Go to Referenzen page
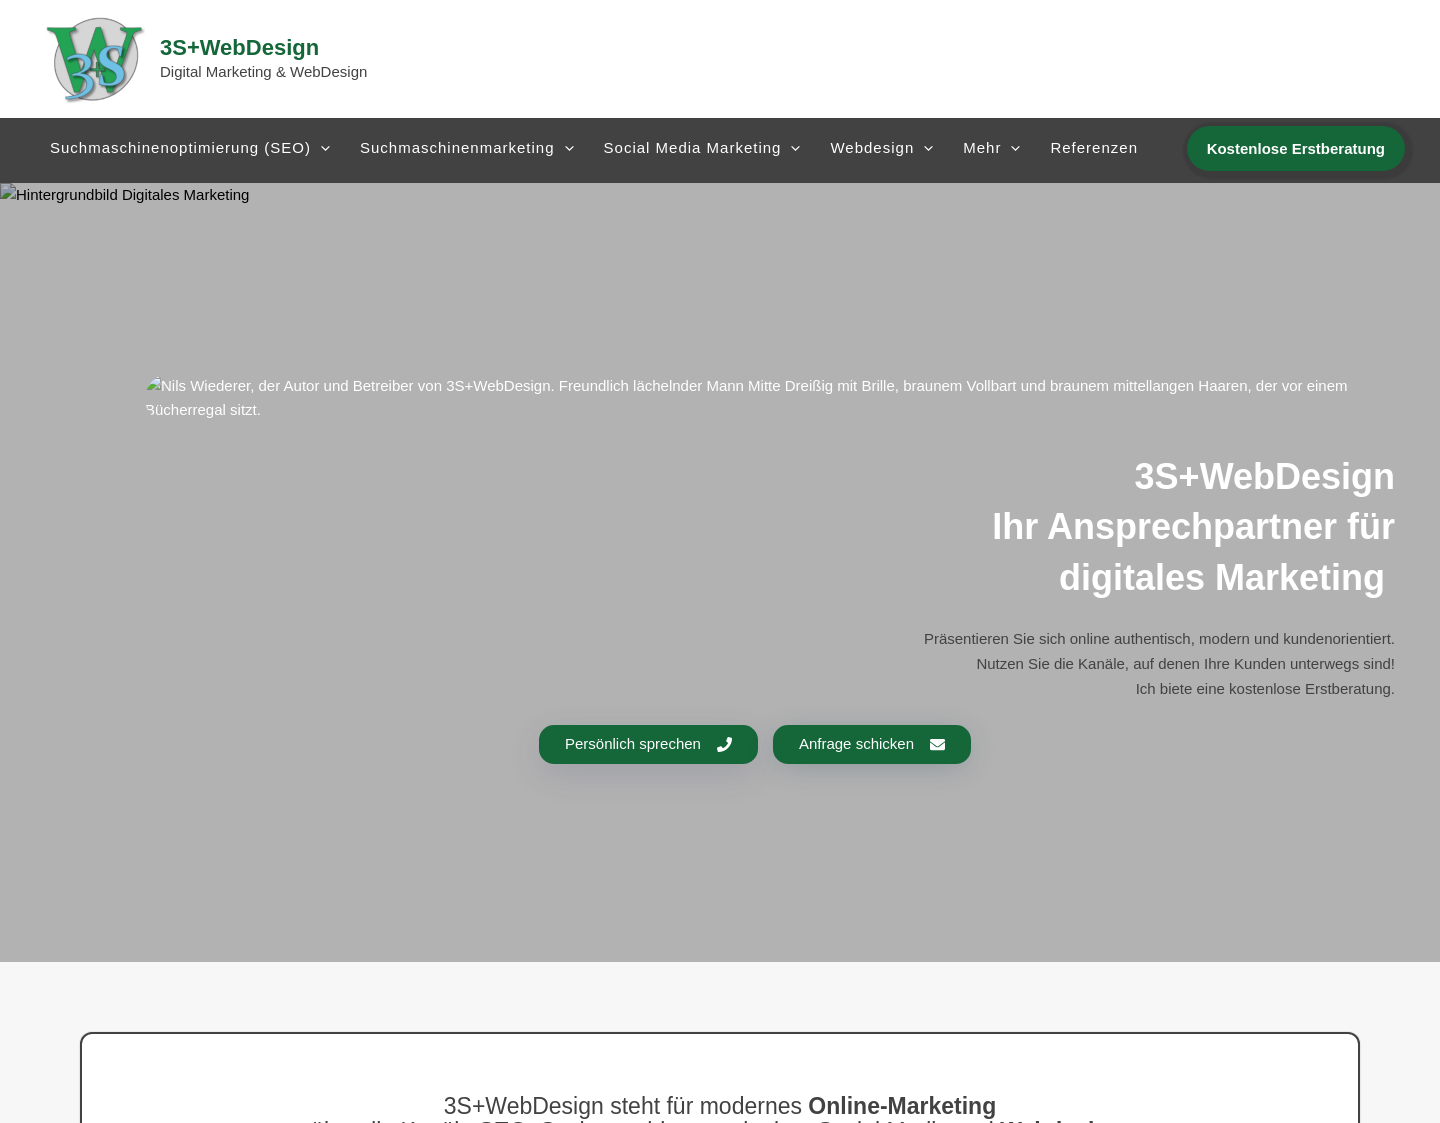Screen dimensions: 1440x1123 1094,148
